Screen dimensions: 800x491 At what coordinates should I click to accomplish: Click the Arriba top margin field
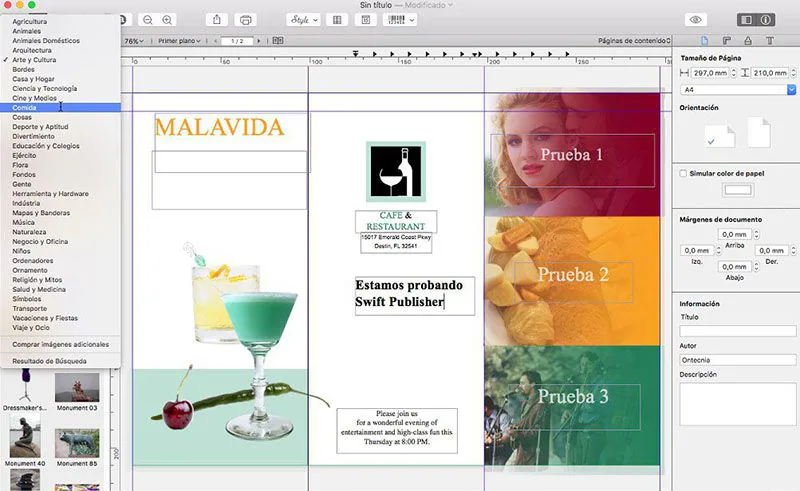click(735, 234)
